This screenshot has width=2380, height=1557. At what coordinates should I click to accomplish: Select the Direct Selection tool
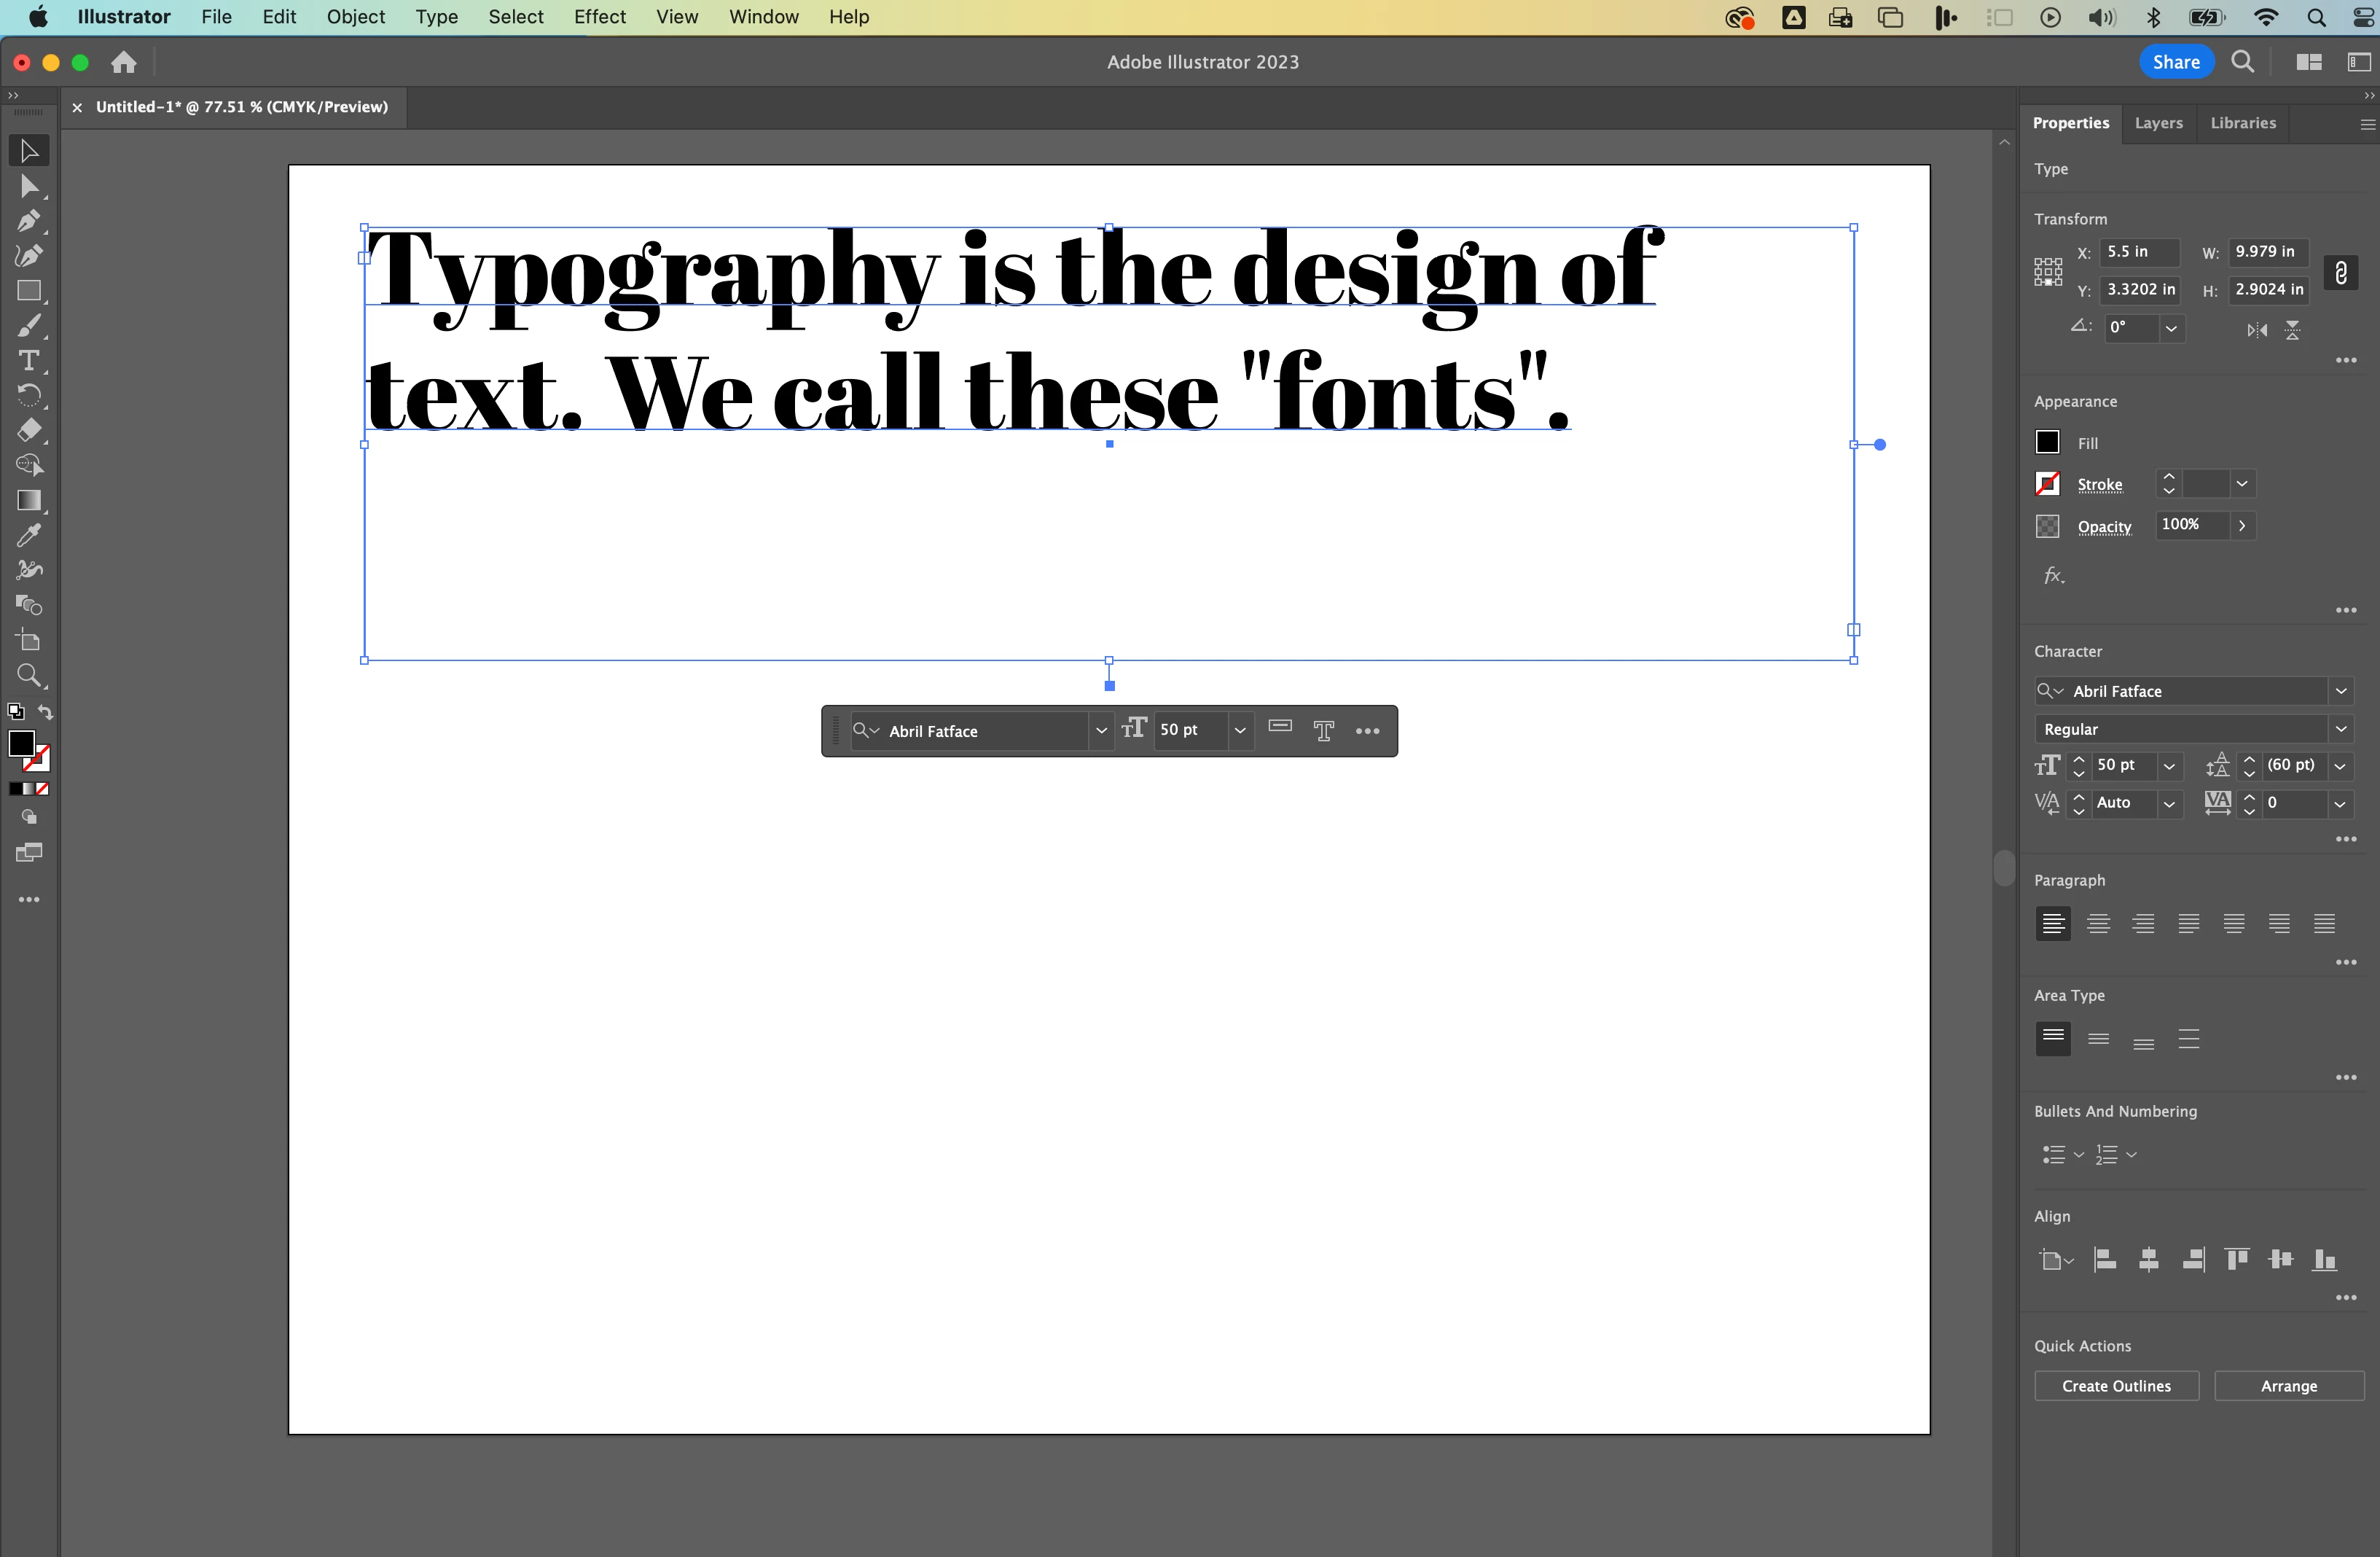[x=28, y=186]
